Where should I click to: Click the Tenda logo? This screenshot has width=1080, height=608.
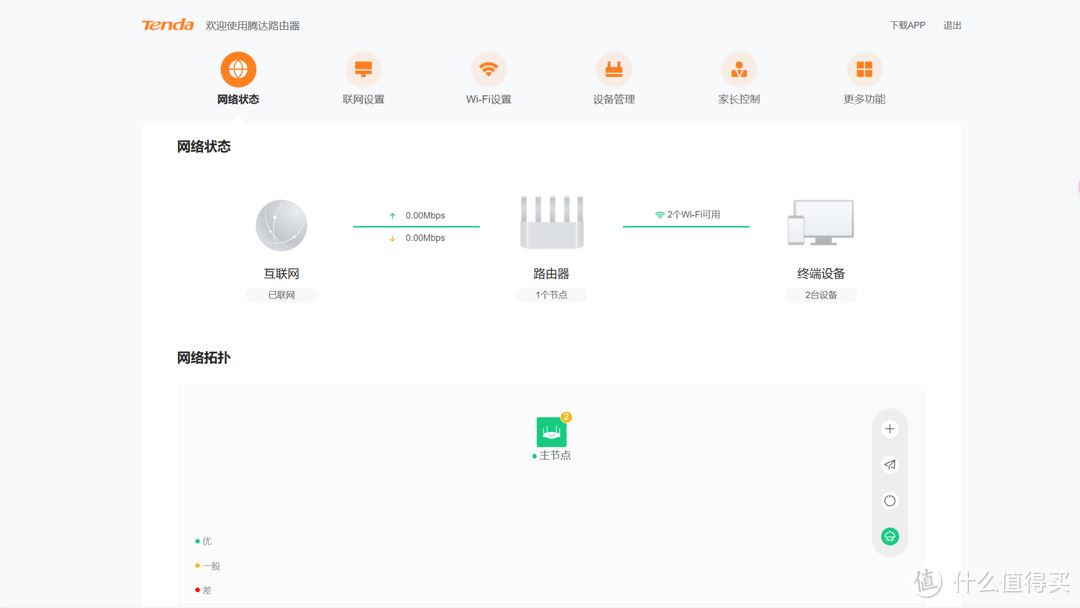(167, 25)
